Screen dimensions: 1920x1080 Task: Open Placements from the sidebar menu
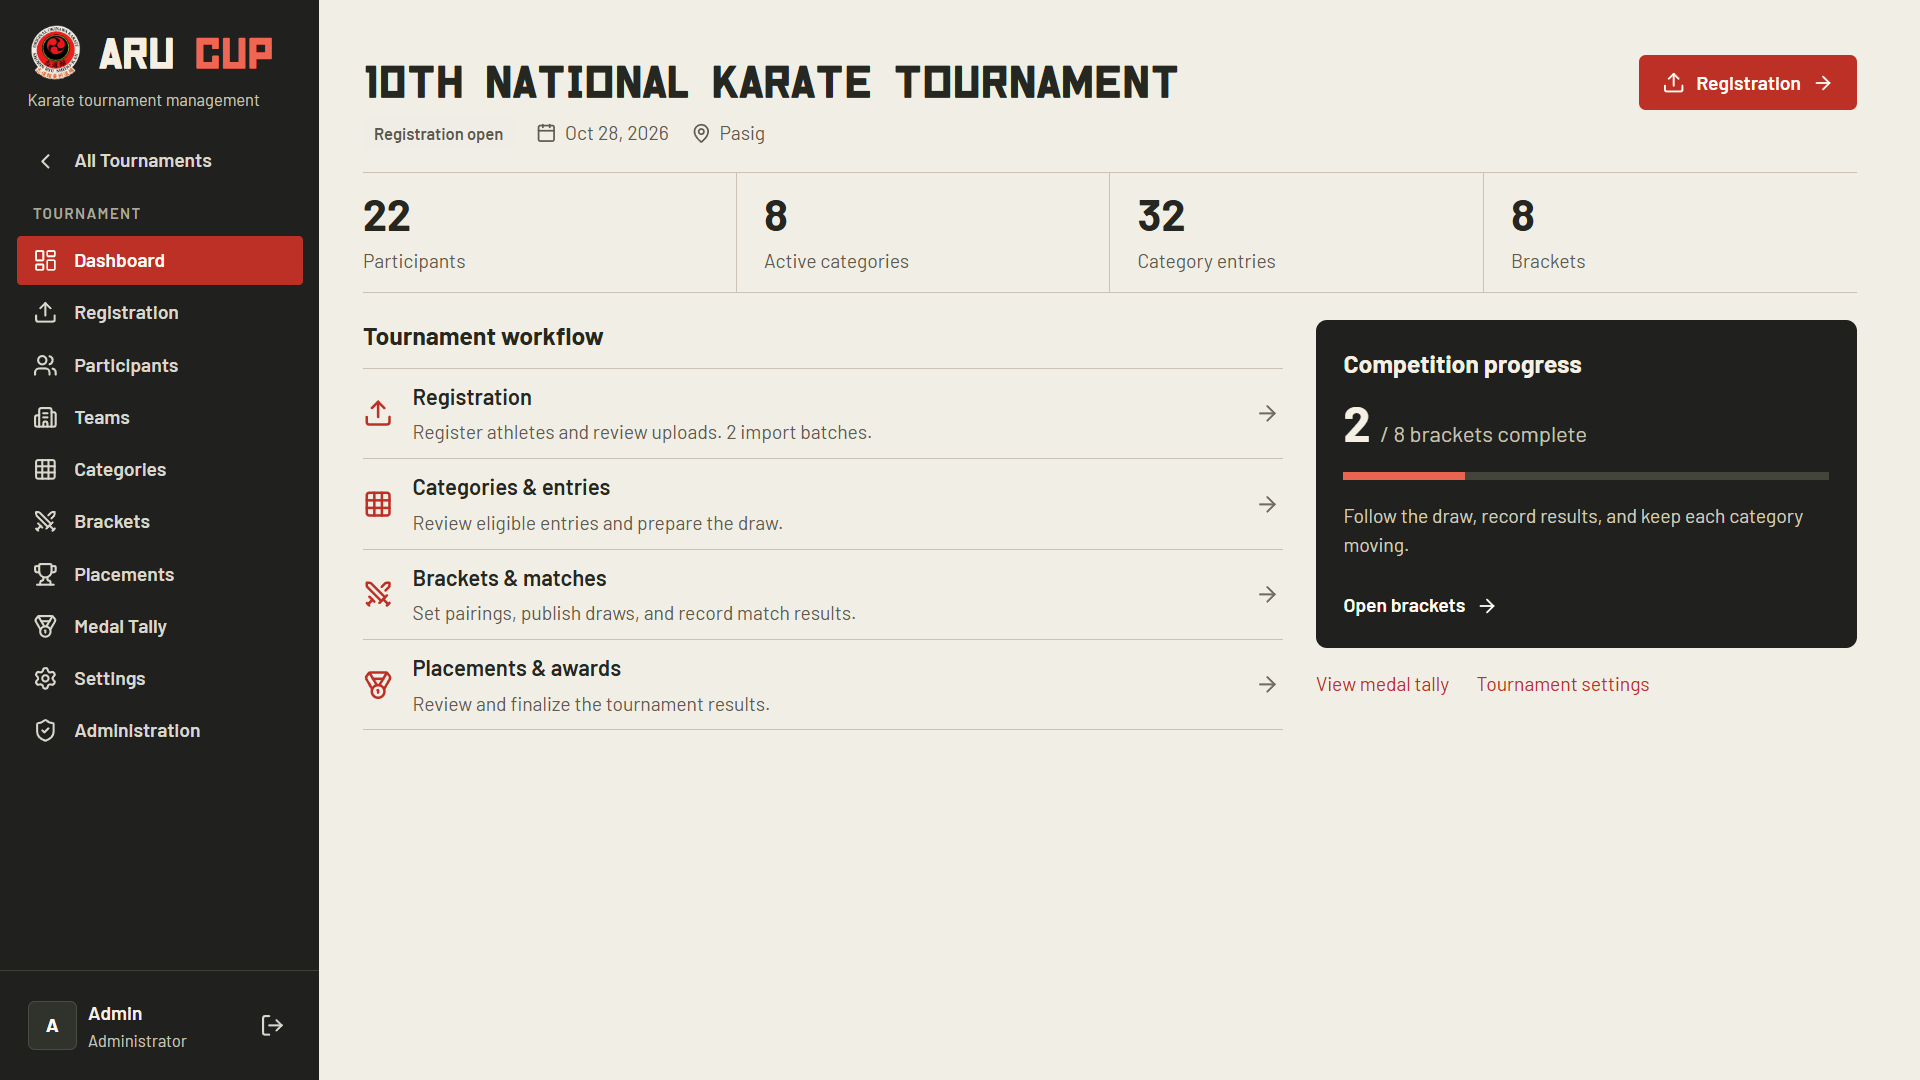[x=160, y=575]
